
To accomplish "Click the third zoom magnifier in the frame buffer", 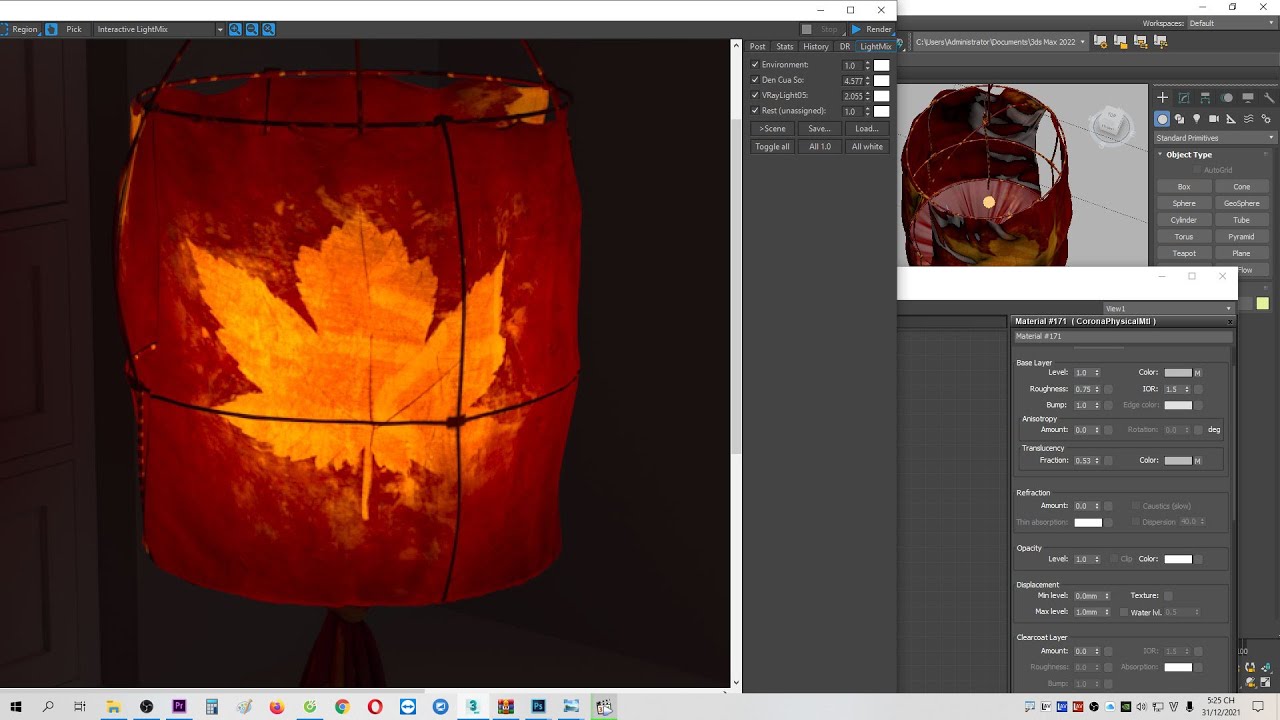I will coord(268,29).
